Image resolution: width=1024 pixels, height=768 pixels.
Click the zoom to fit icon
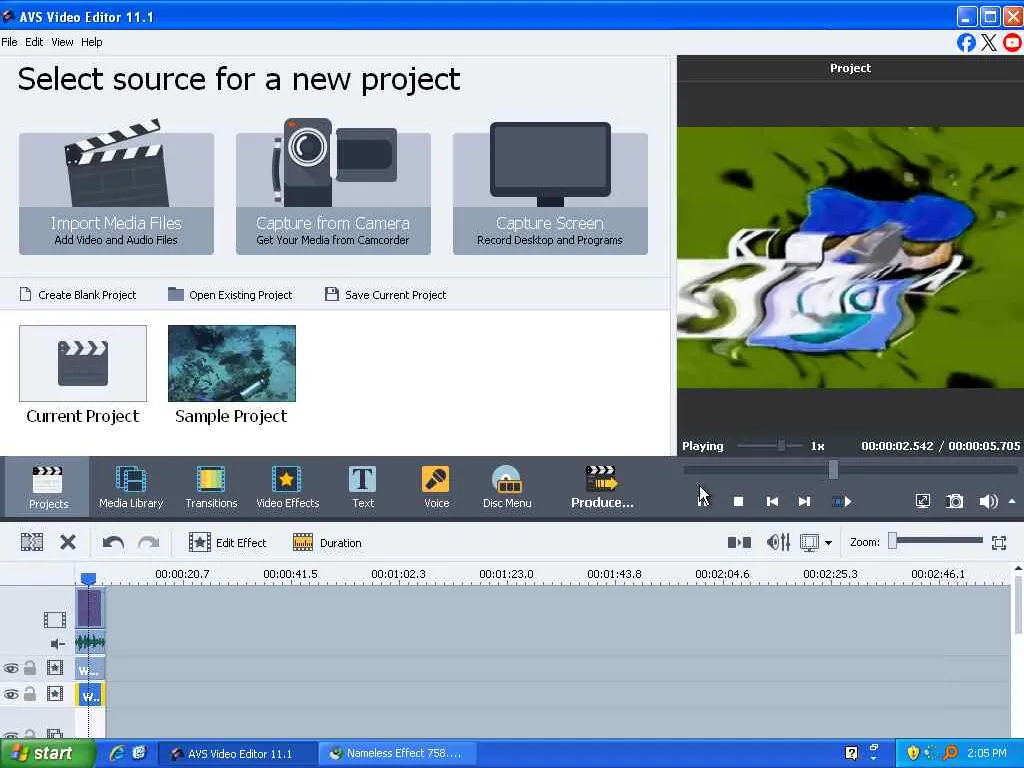(x=999, y=542)
